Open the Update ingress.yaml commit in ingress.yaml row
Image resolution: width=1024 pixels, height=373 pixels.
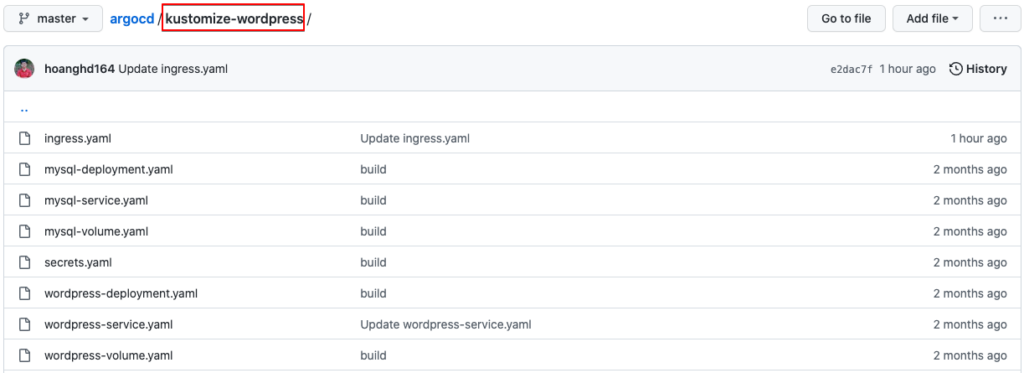coord(415,138)
